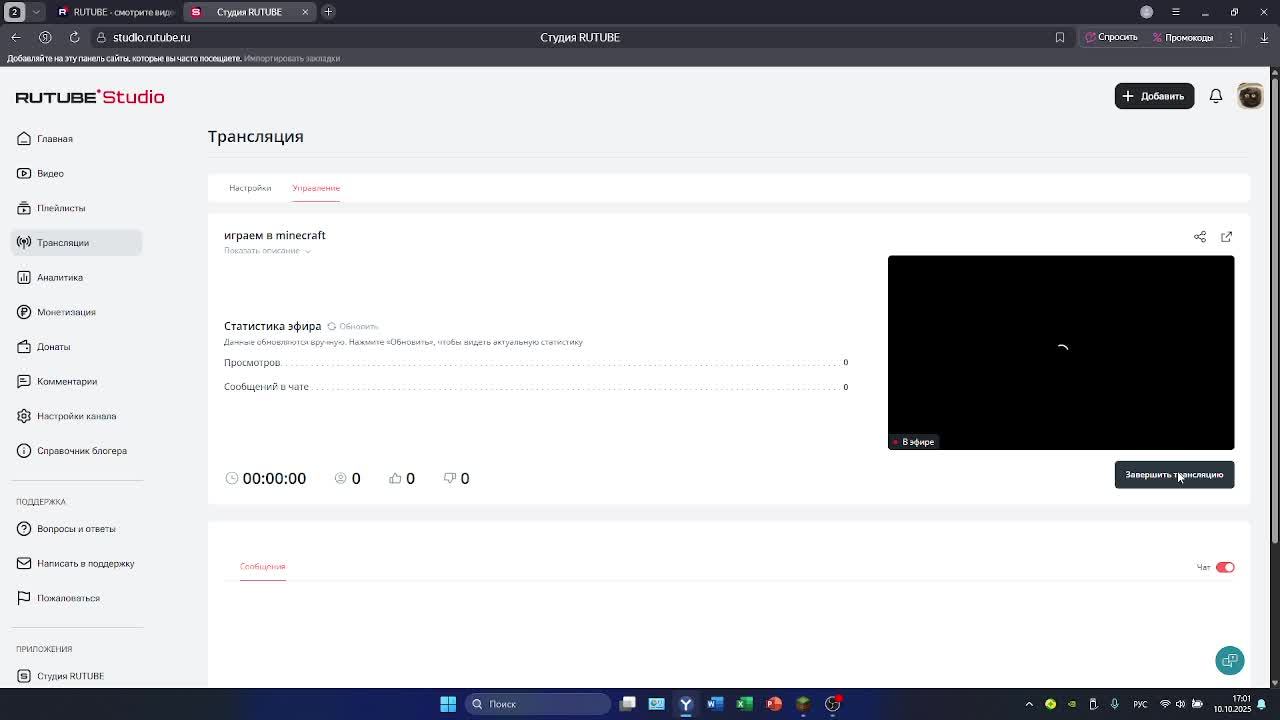Click the Вопросы и ответы icon
The image size is (1280, 720).
point(24,529)
